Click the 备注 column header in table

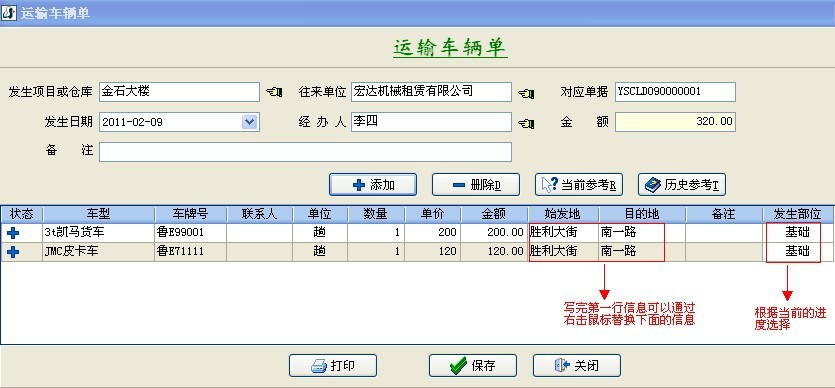pyautogui.click(x=724, y=214)
